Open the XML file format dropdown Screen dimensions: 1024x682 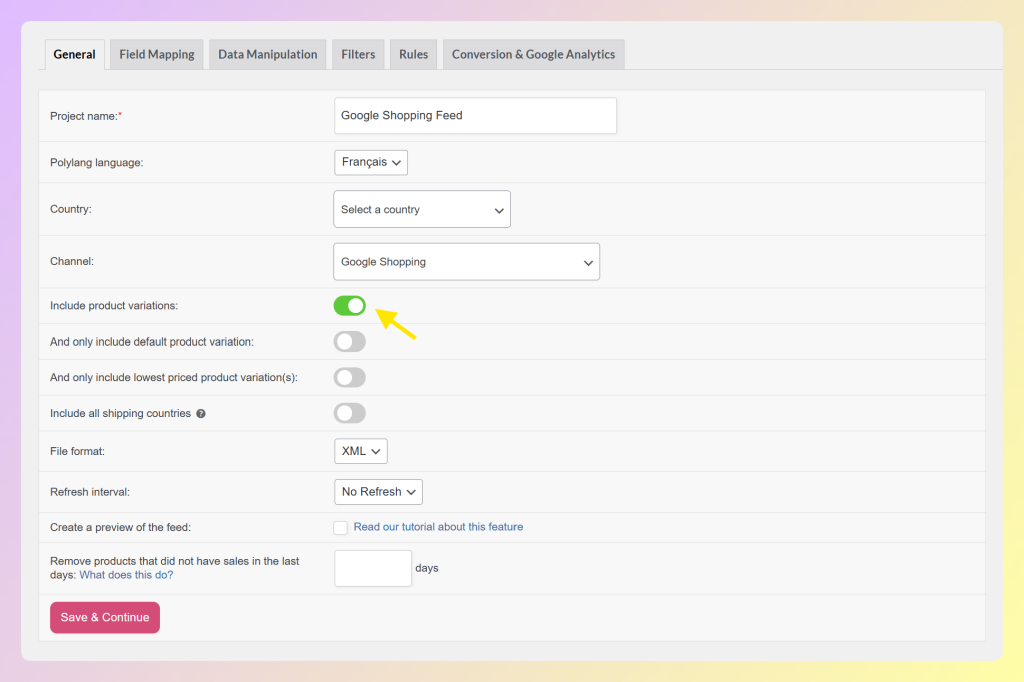[x=360, y=451]
